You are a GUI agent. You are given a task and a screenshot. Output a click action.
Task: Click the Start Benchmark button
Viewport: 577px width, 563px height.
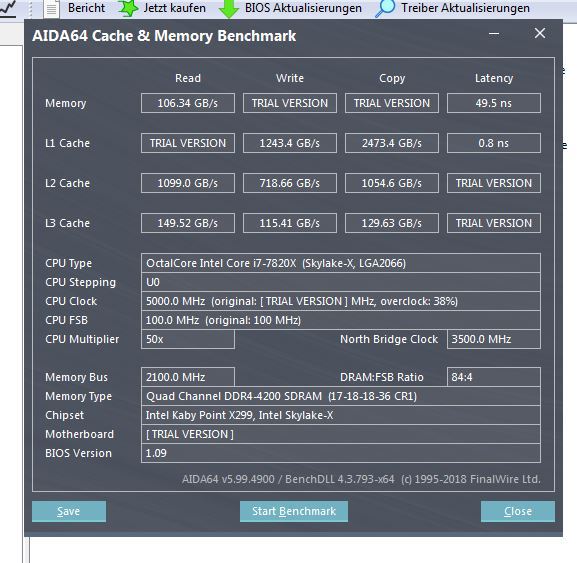(294, 511)
